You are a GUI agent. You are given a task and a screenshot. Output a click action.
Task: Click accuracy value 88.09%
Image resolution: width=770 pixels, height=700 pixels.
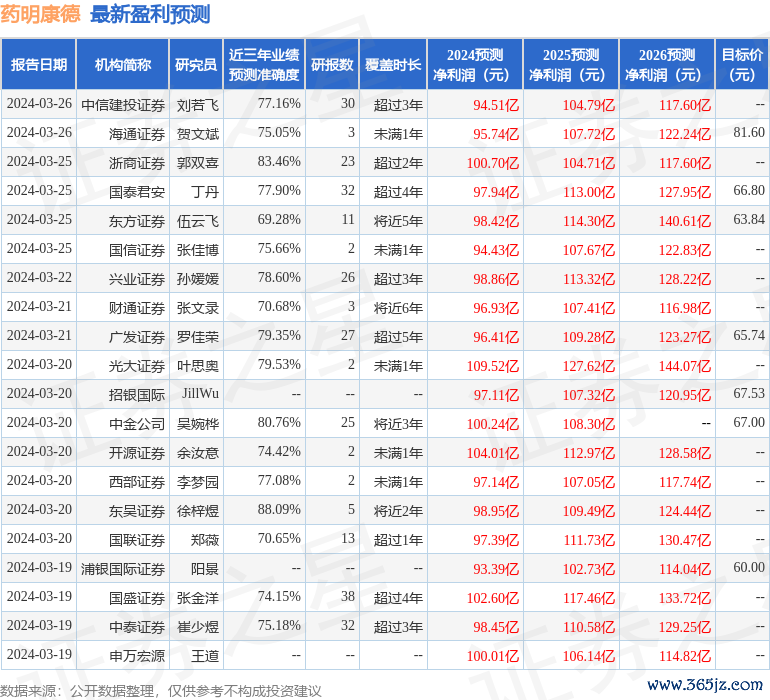point(279,509)
